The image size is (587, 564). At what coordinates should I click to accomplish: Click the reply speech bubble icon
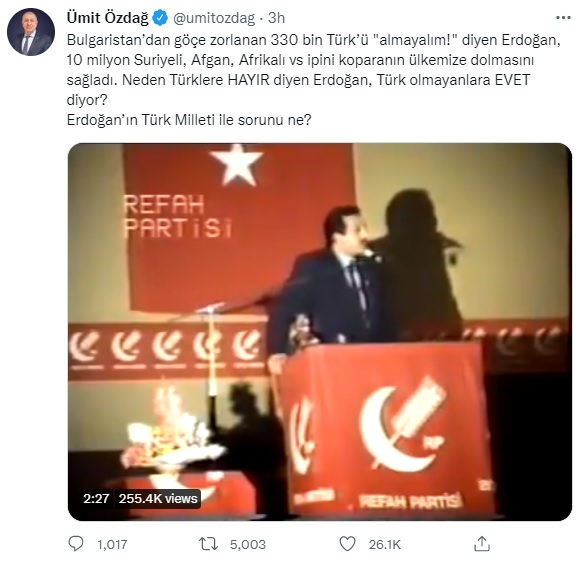tap(76, 543)
